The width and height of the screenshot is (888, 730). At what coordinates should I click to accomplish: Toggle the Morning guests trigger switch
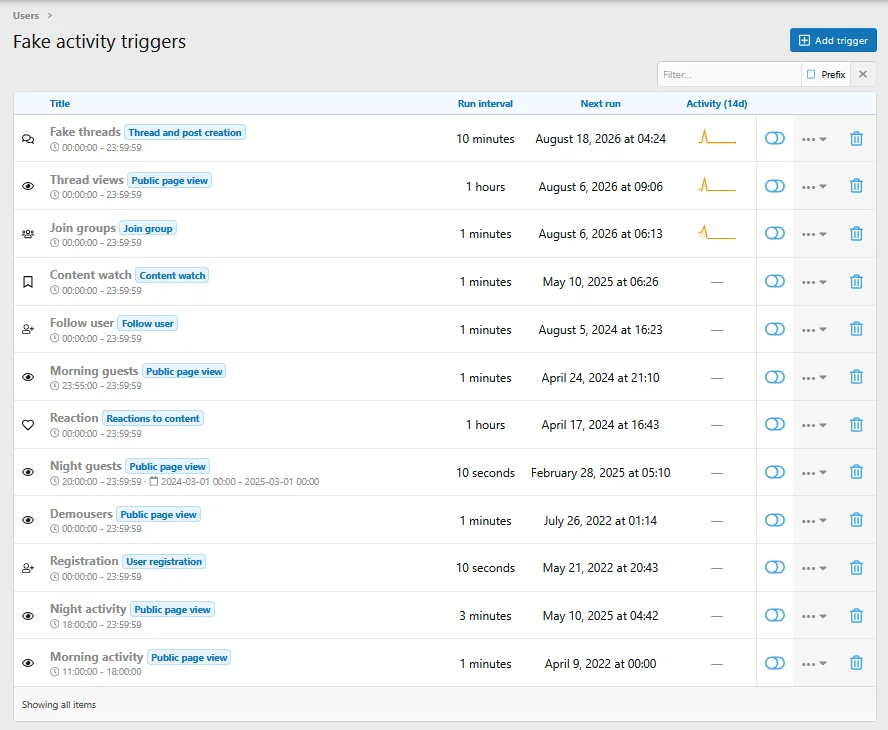775,377
